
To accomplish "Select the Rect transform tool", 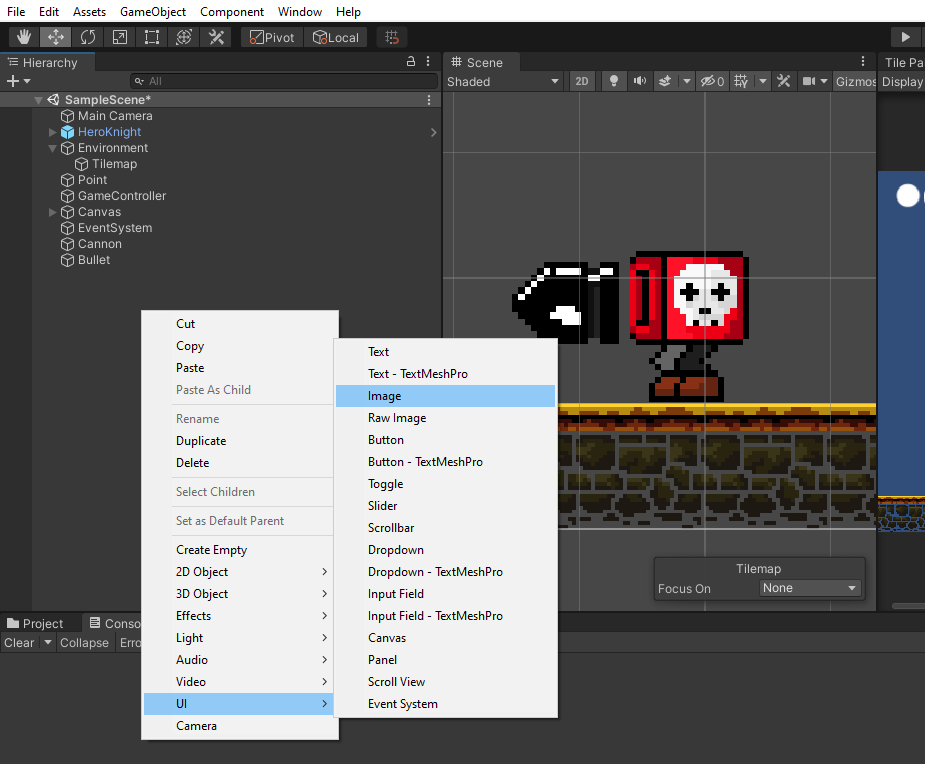I will click(152, 36).
